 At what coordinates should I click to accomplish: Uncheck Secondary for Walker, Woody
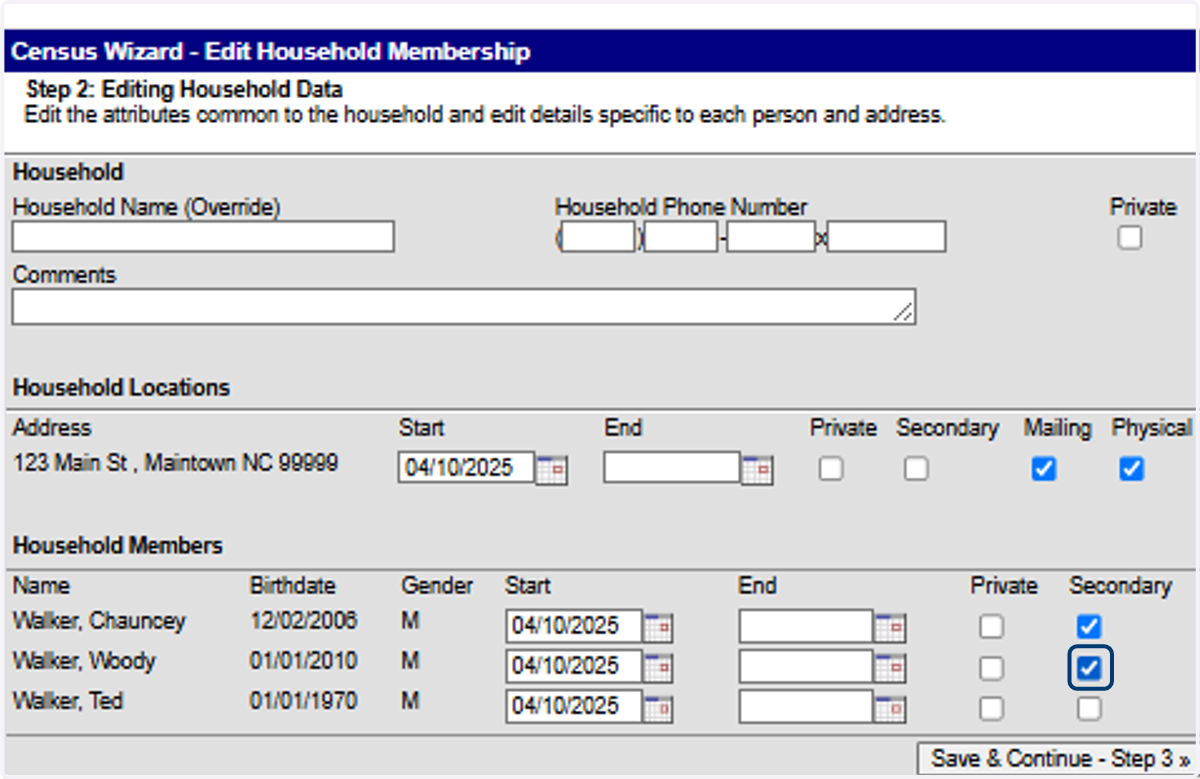pyautogui.click(x=1089, y=668)
